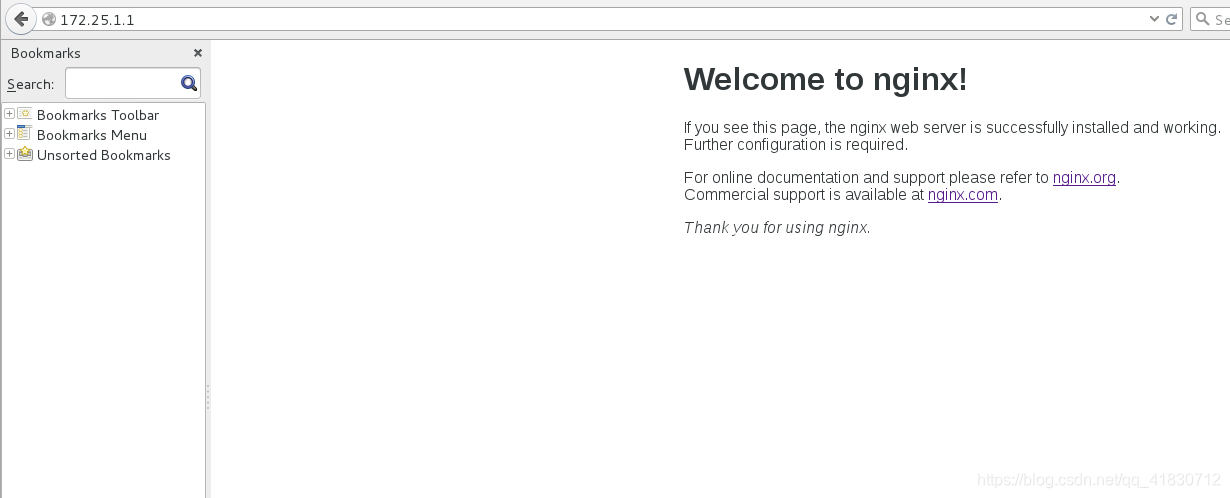Close the Bookmarks sidebar
The image size is (1230, 498).
coord(198,53)
